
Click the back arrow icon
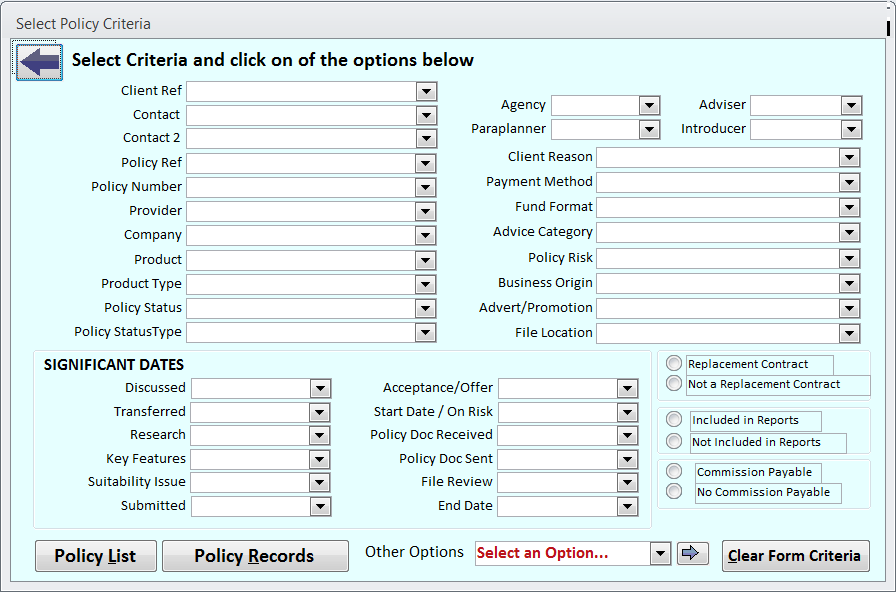point(39,62)
